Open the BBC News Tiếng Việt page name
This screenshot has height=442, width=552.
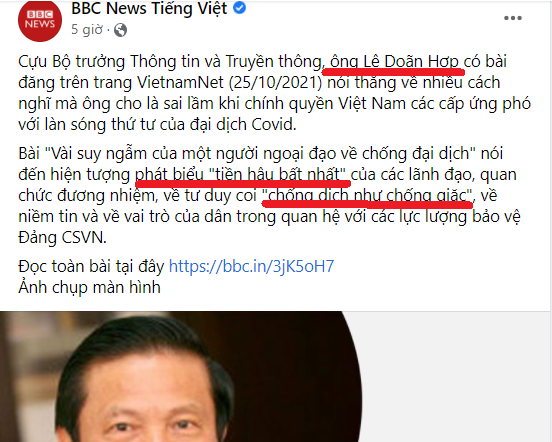(149, 8)
